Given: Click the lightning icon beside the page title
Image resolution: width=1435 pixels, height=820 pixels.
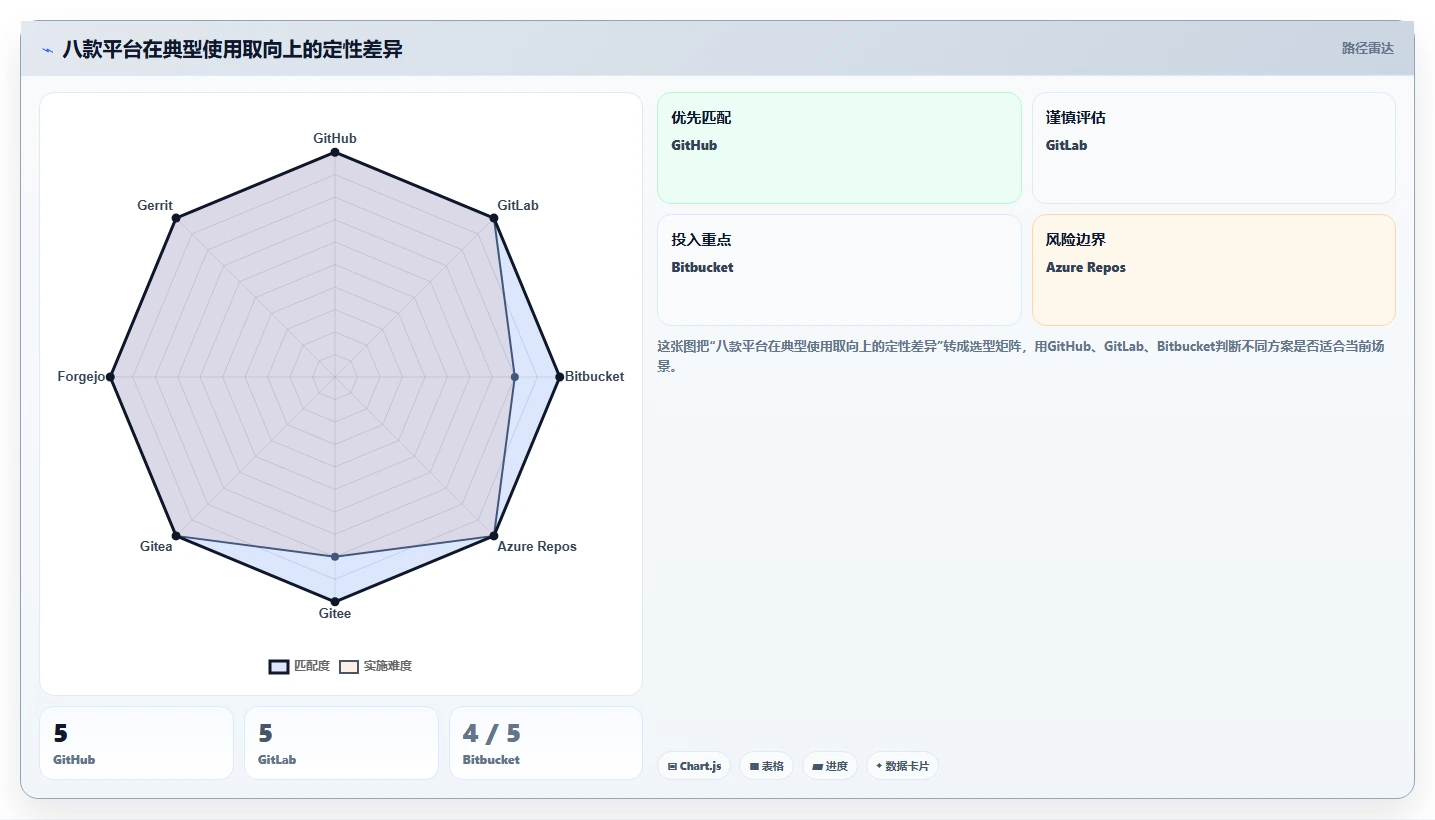Looking at the screenshot, I should [47, 50].
